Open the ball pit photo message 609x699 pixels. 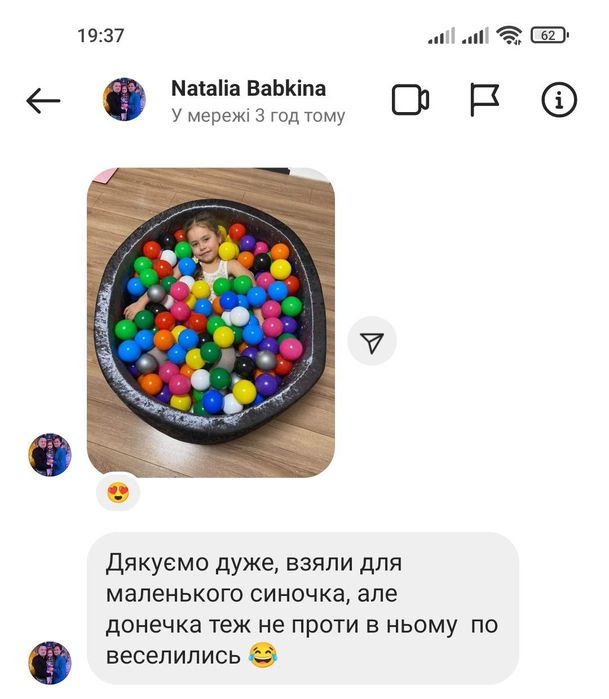pyautogui.click(x=210, y=322)
